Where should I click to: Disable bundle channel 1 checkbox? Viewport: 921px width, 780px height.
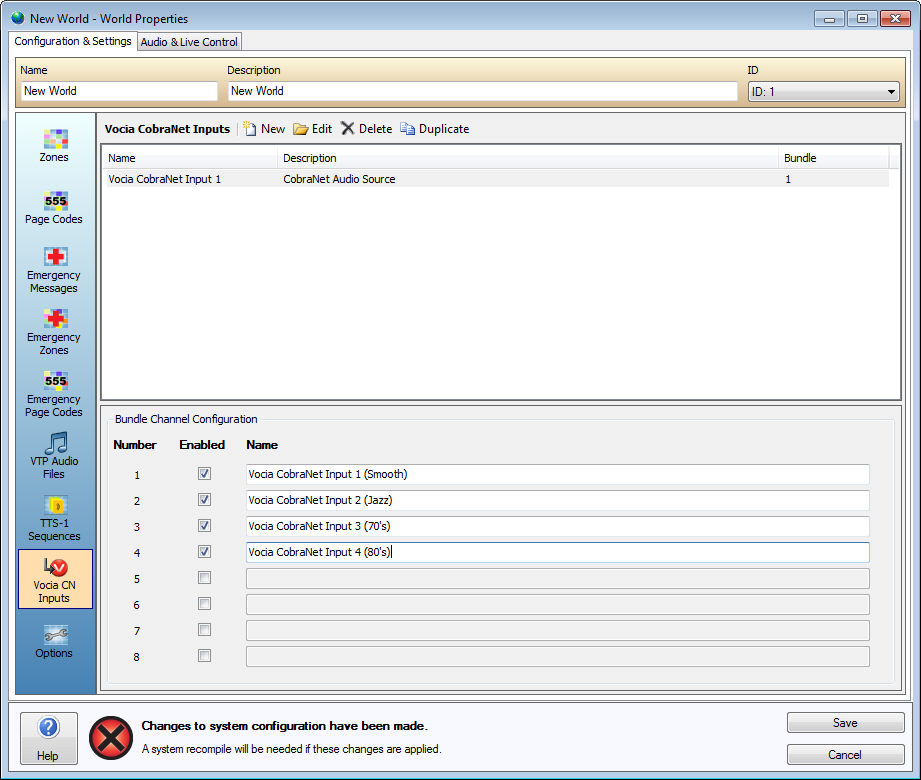204,474
